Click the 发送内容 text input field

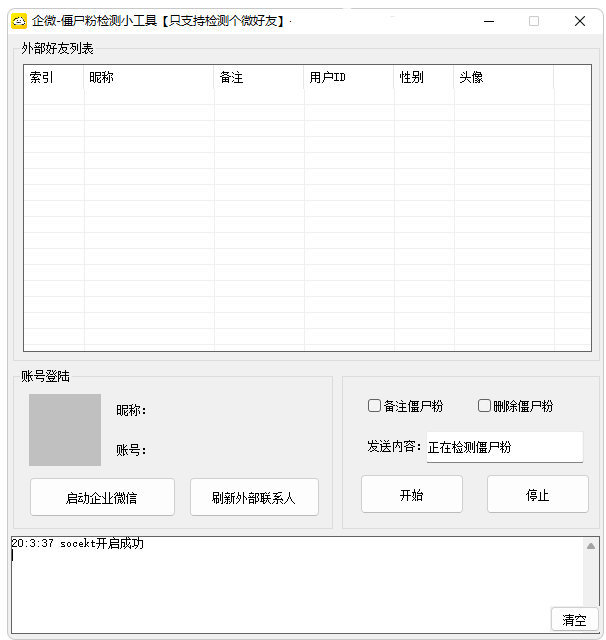click(504, 447)
